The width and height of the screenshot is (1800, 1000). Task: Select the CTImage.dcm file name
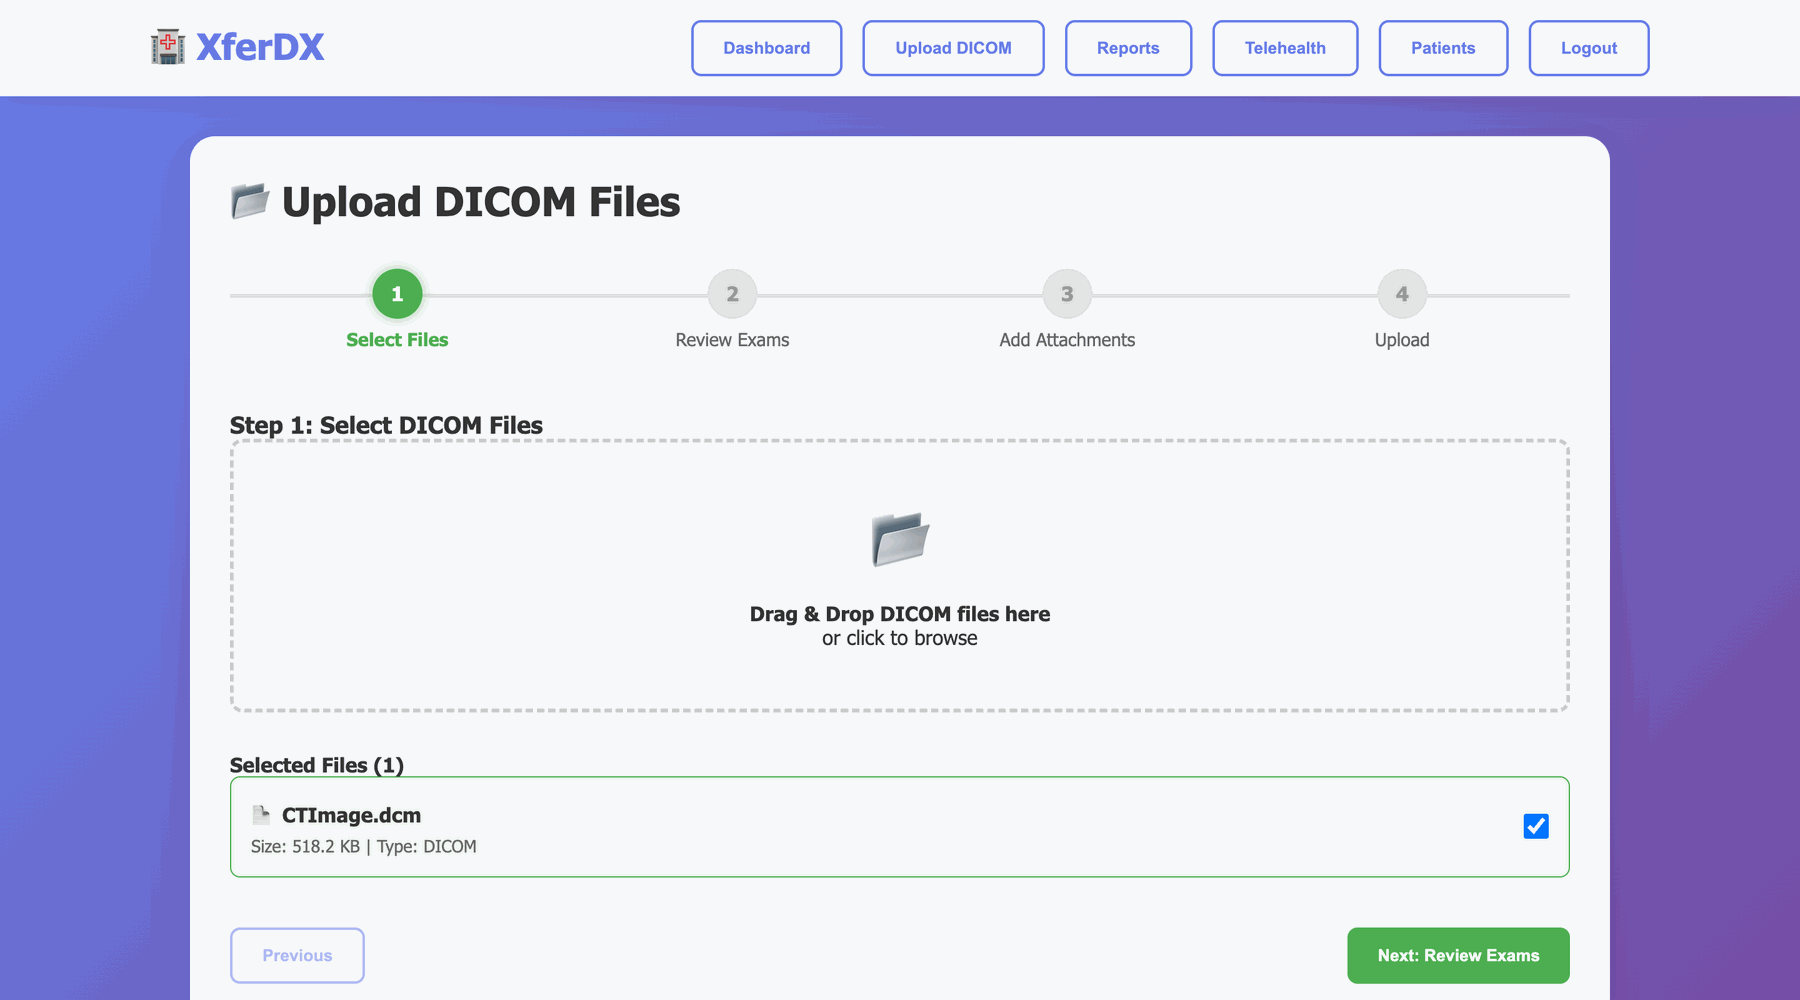(x=351, y=815)
